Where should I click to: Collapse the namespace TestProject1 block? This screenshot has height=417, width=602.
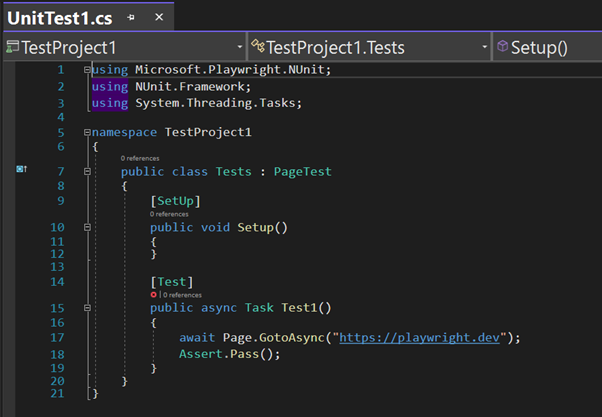[x=88, y=132]
